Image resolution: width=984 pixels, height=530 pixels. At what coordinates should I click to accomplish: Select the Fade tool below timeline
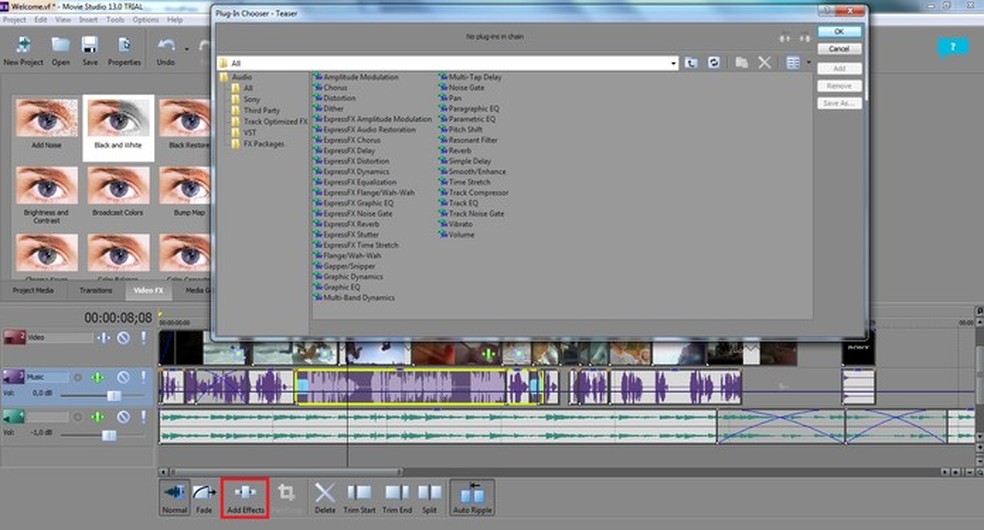(x=204, y=498)
